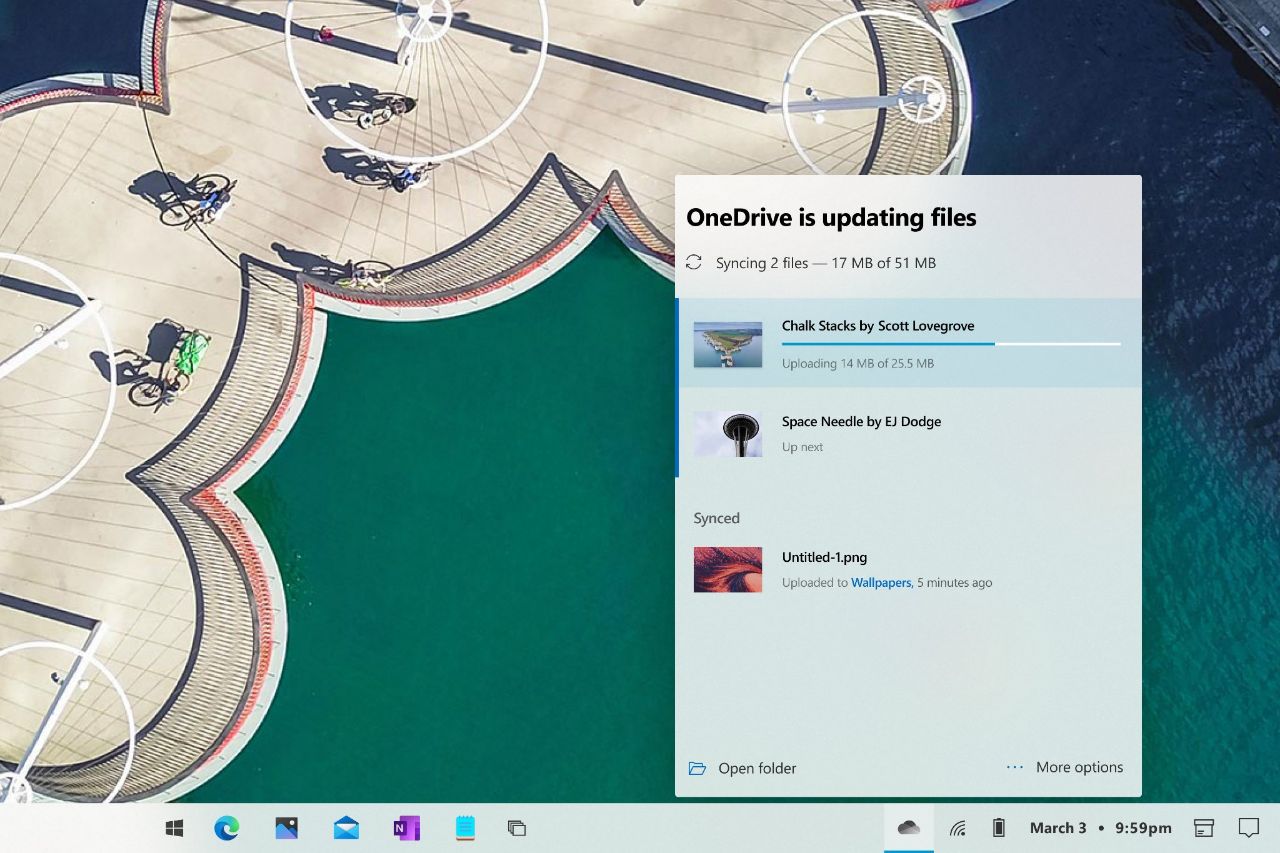This screenshot has height=853, width=1280.
Task: Click the Chalk Stacks upload progress bar
Action: point(951,344)
